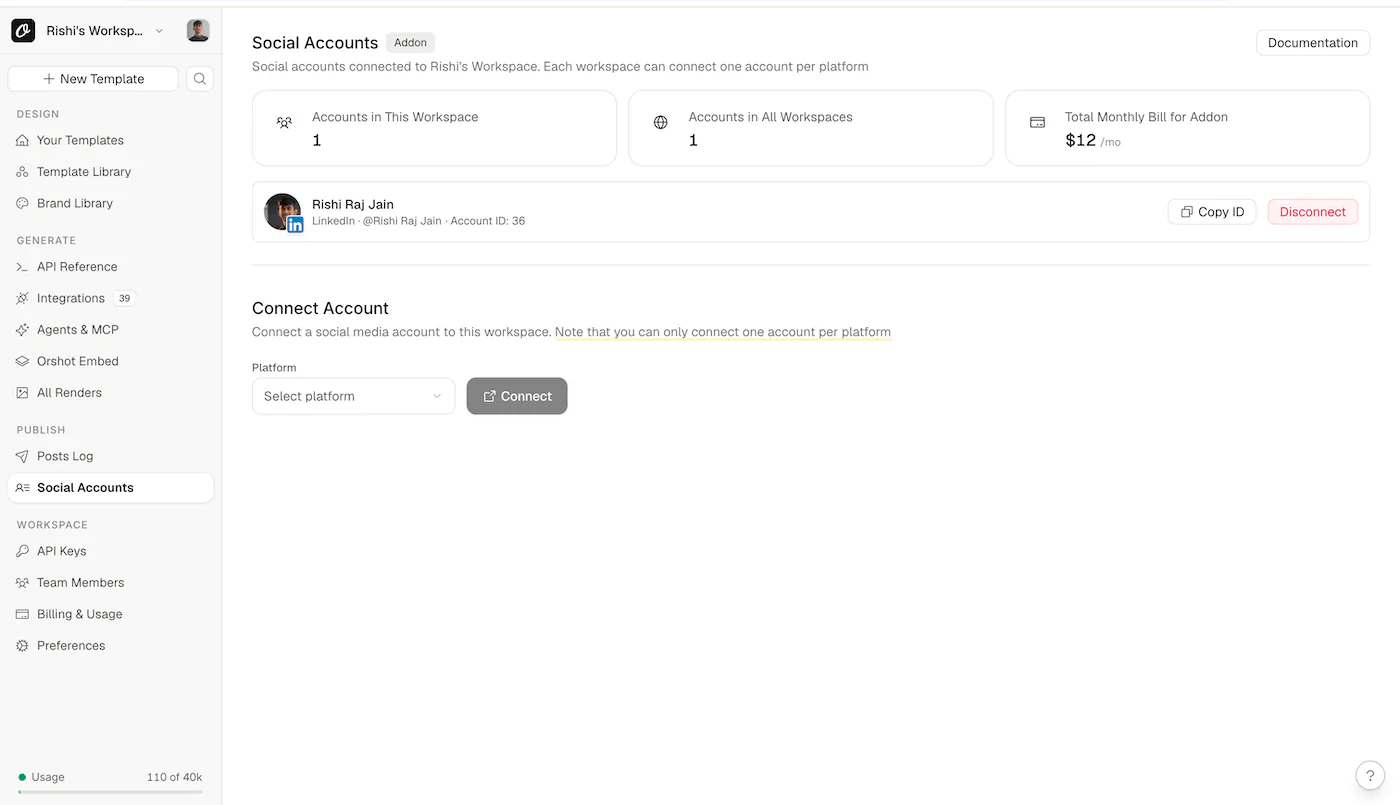1400x805 pixels.
Task: Open the user profile avatar in the sidebar
Action: (x=198, y=31)
